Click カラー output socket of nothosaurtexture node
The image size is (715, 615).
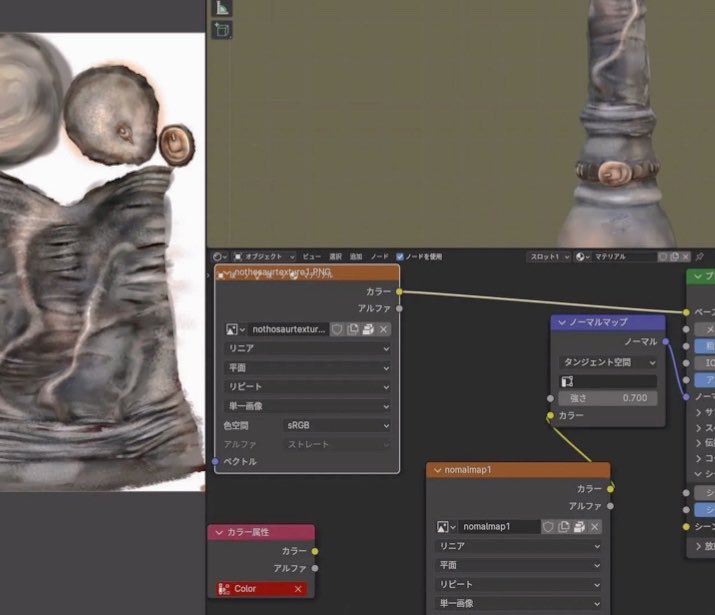[x=399, y=291]
